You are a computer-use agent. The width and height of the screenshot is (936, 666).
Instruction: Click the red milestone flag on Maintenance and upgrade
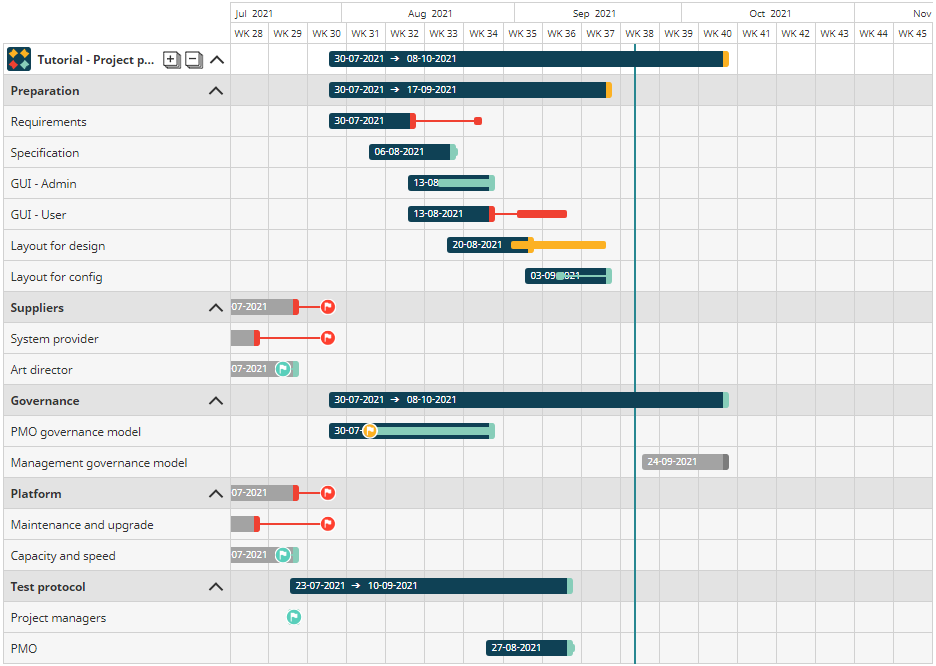pos(328,524)
